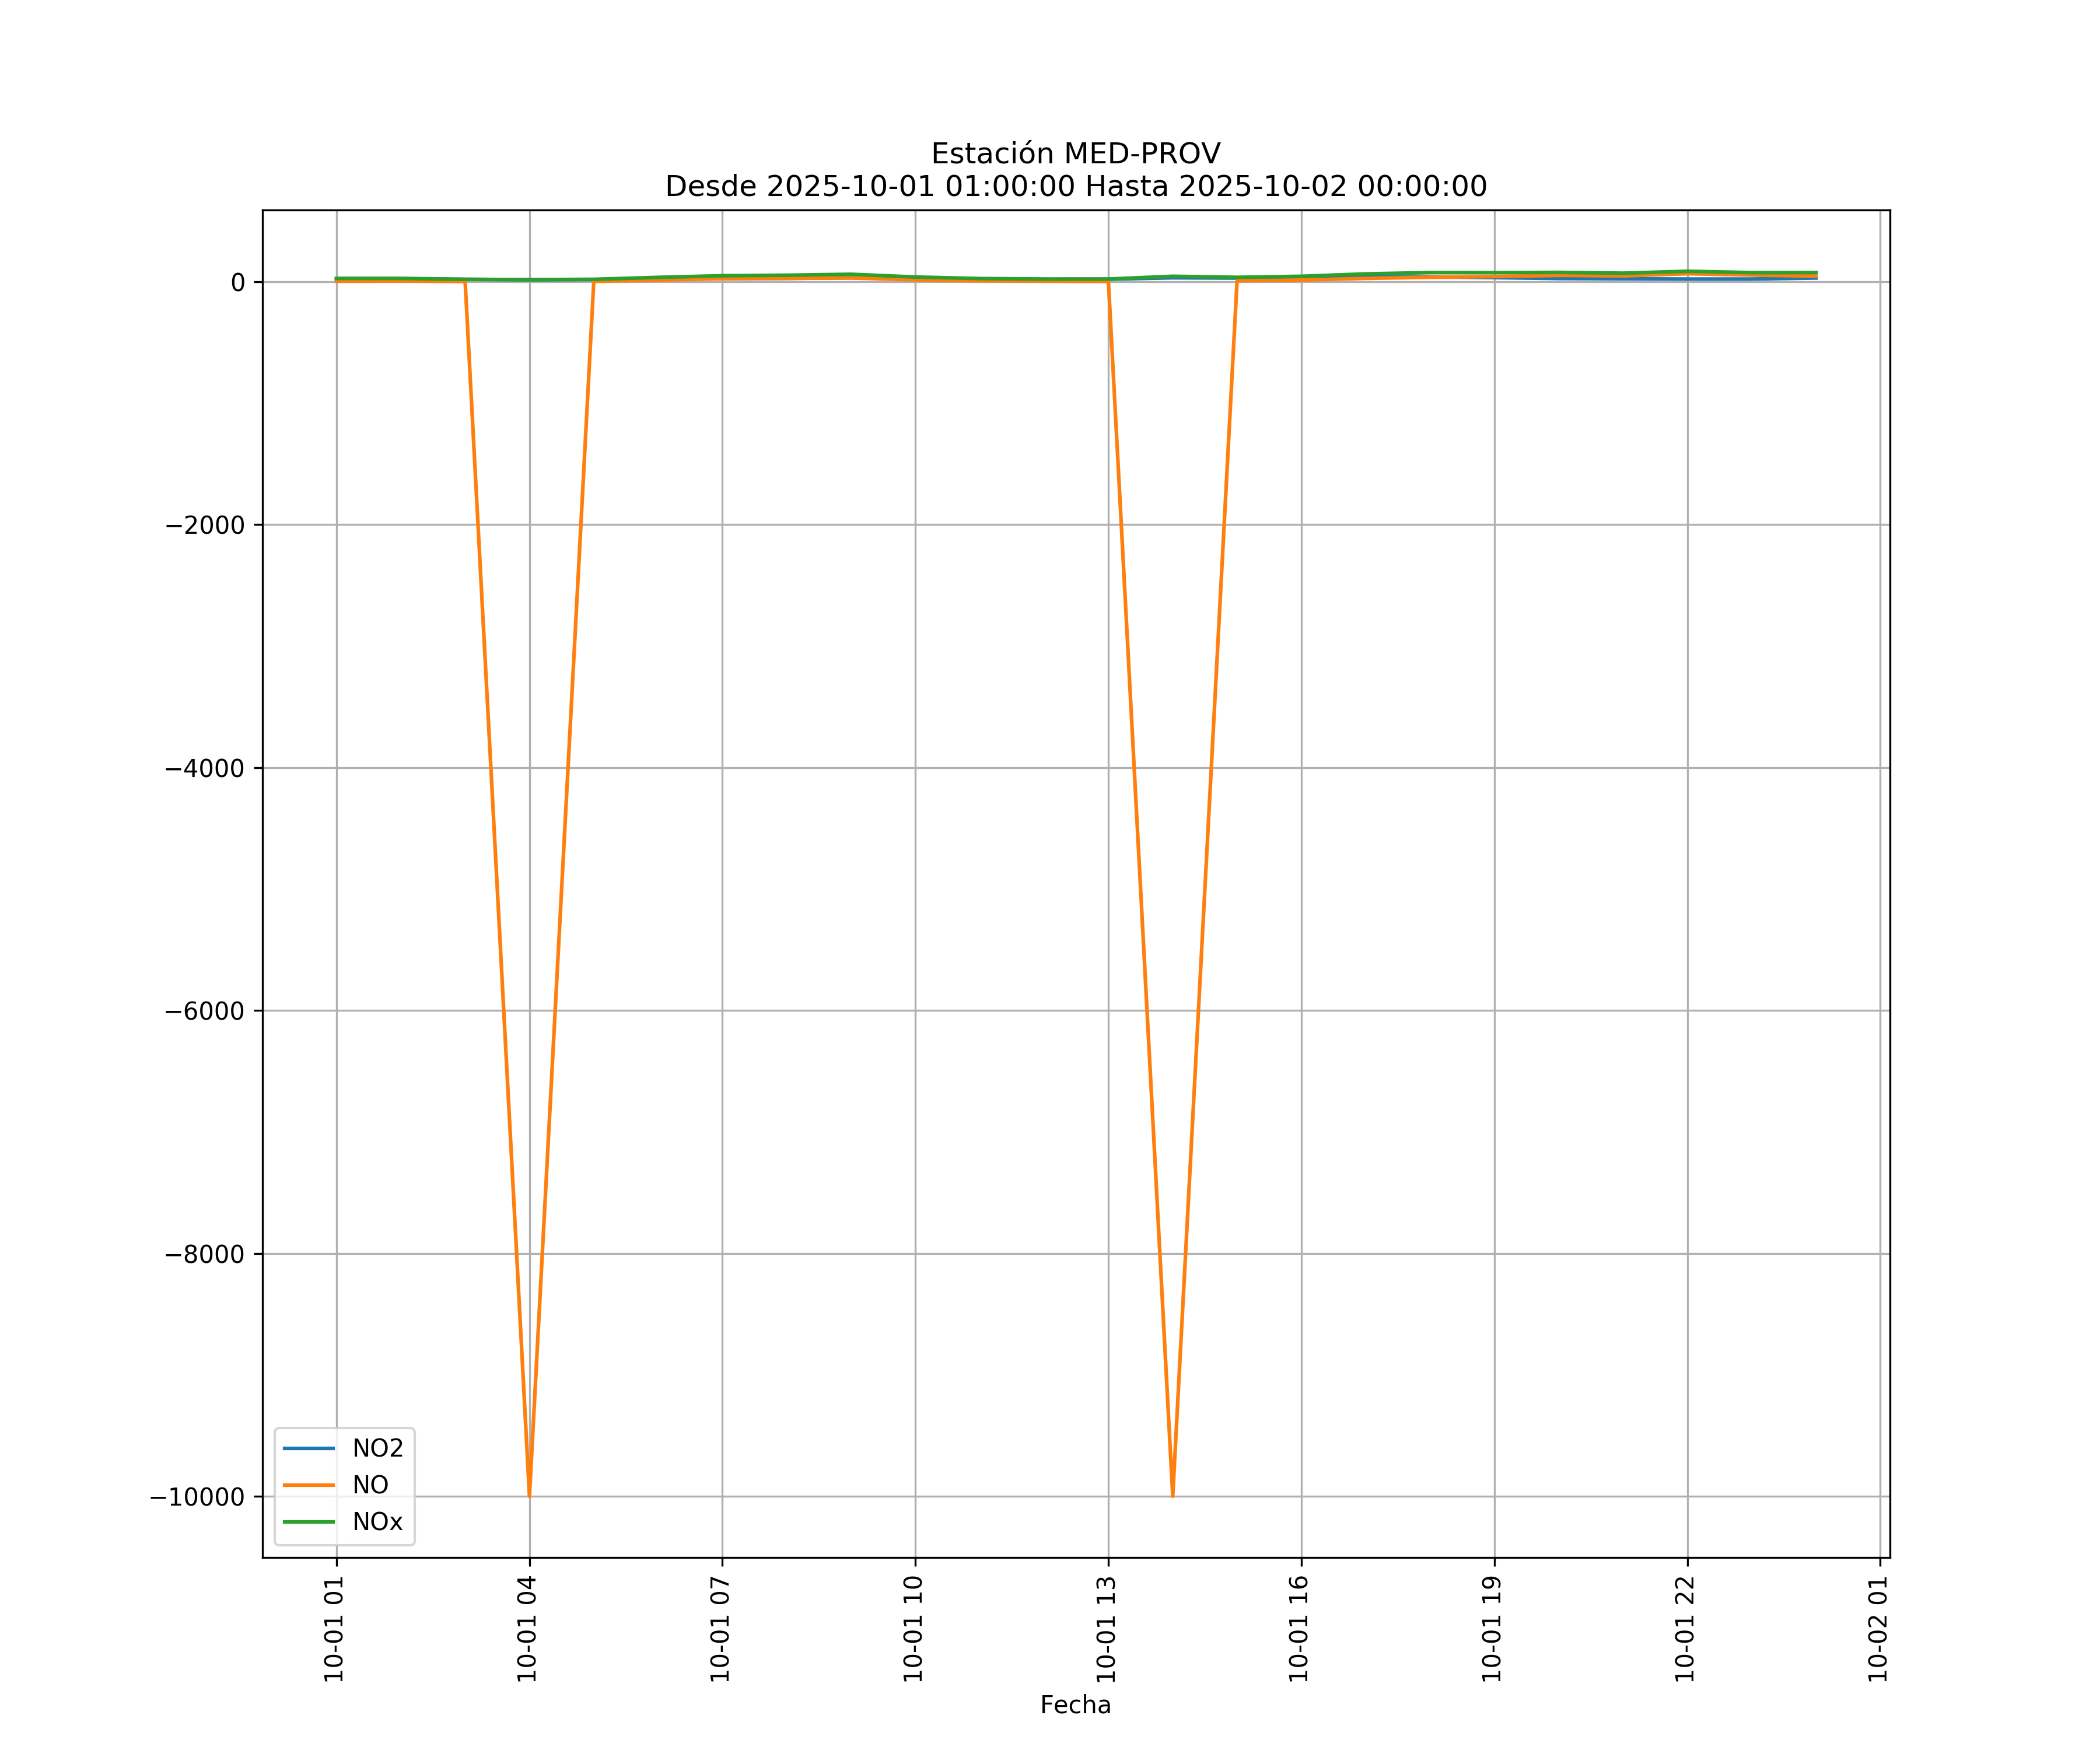The image size is (2100, 1750).
Task: Click the '10-01 04' x-axis tick label
Action: (x=528, y=1629)
